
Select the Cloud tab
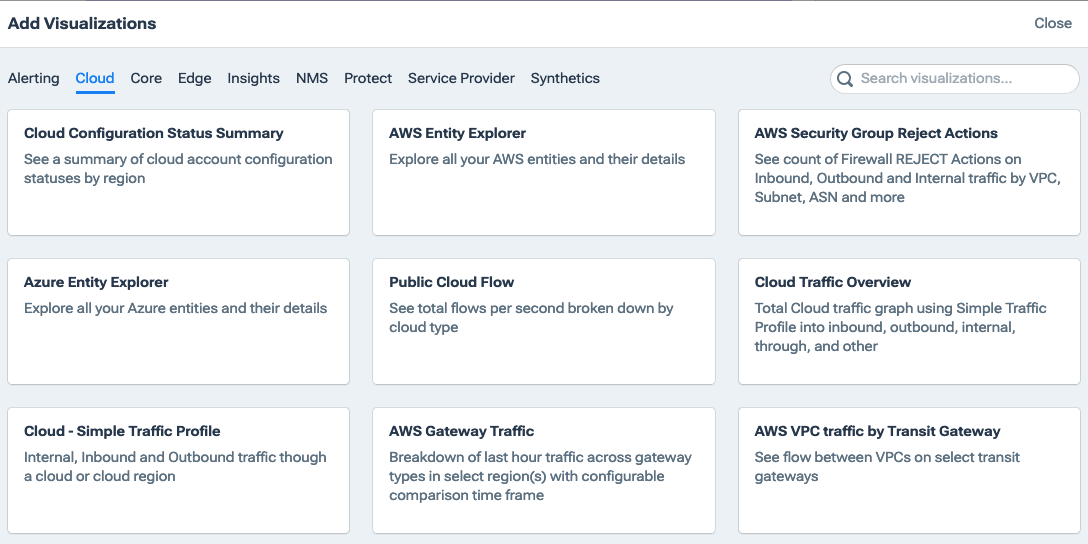95,78
